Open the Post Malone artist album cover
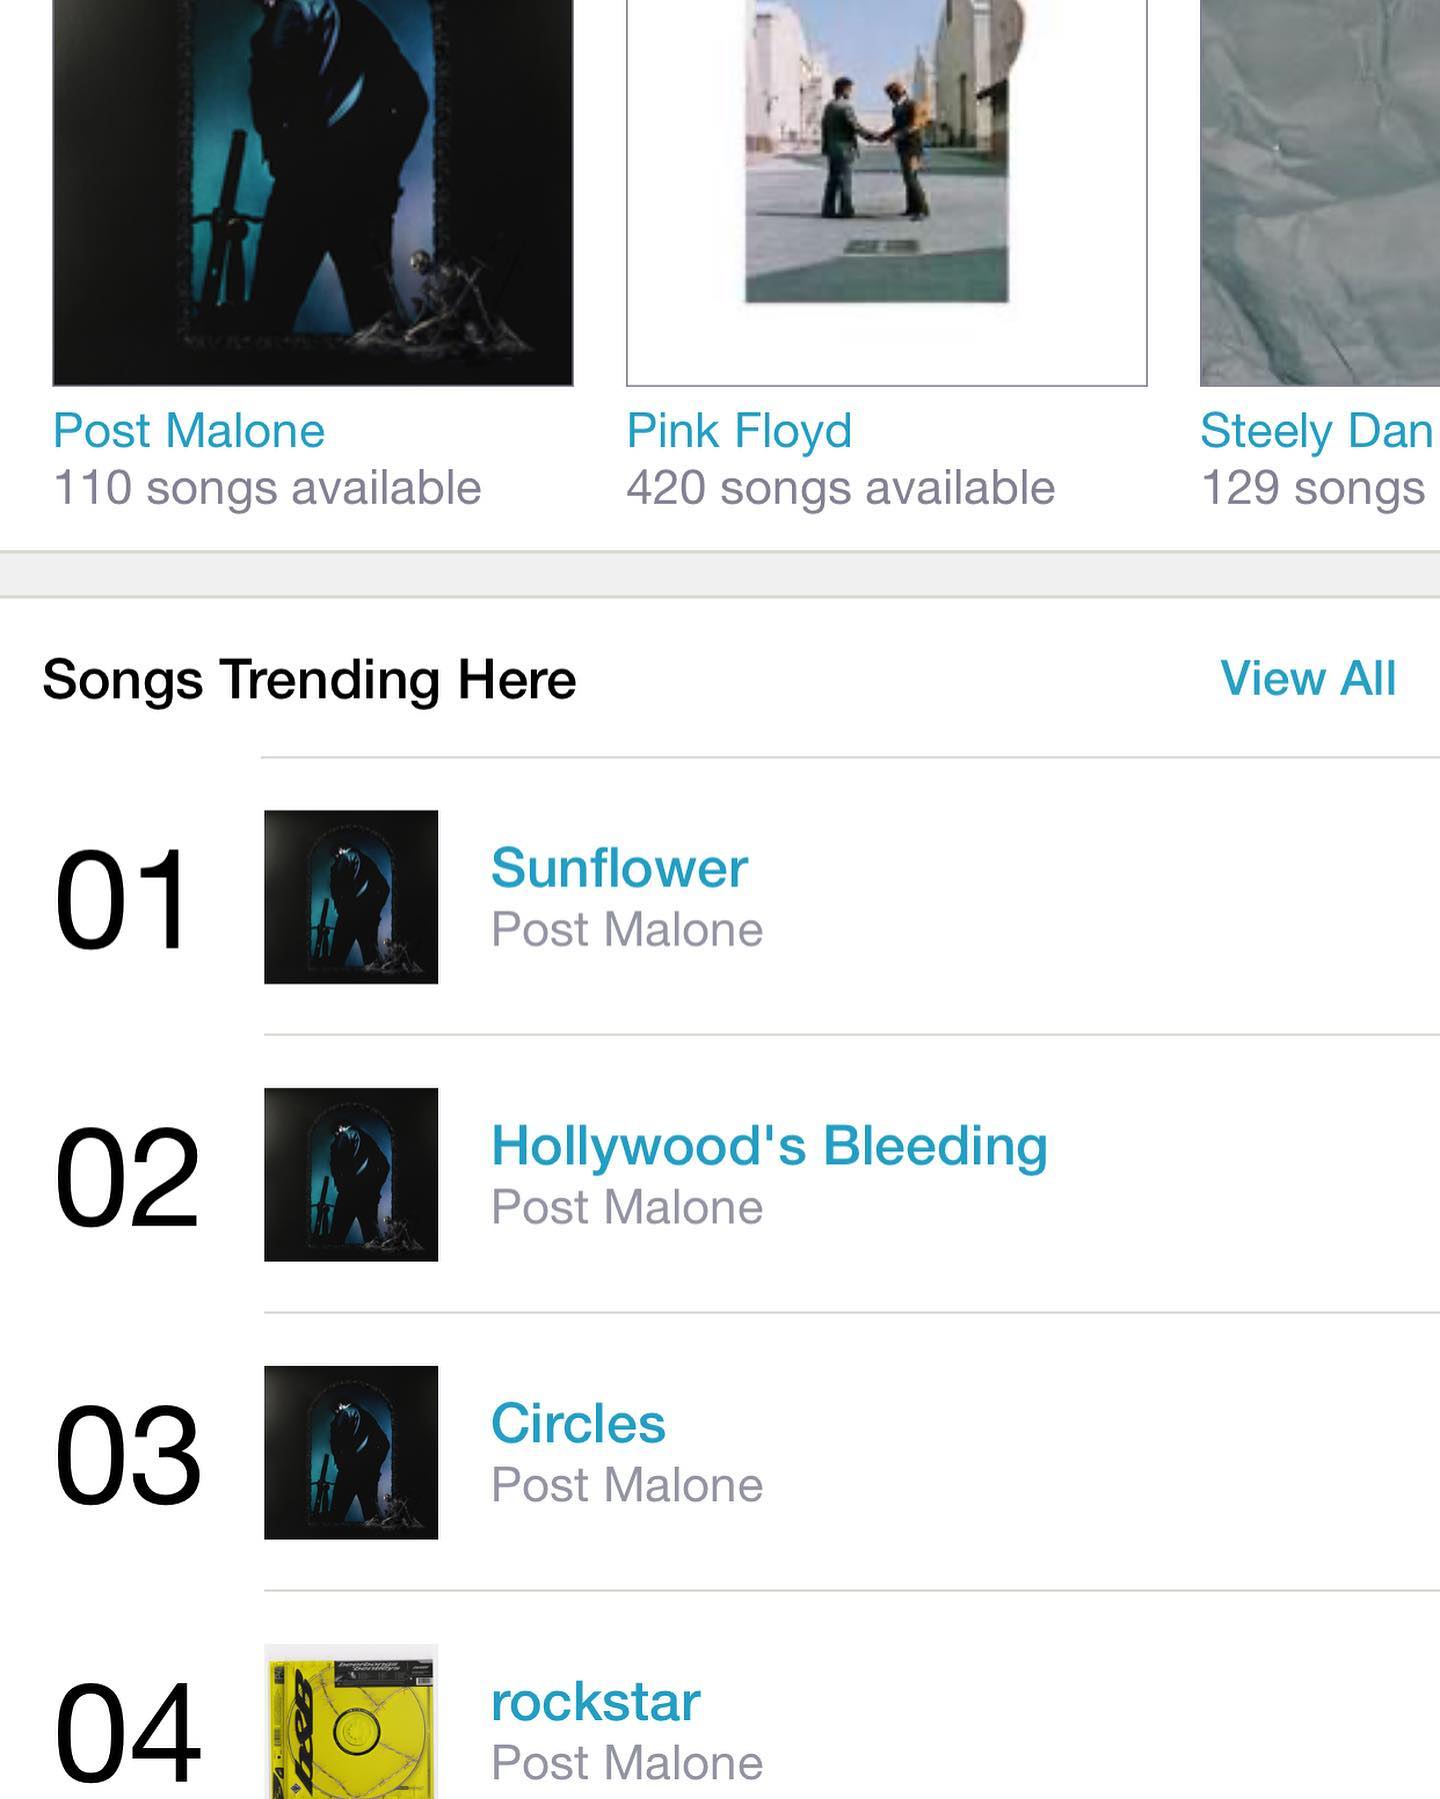The width and height of the screenshot is (1440, 1799). click(x=313, y=192)
